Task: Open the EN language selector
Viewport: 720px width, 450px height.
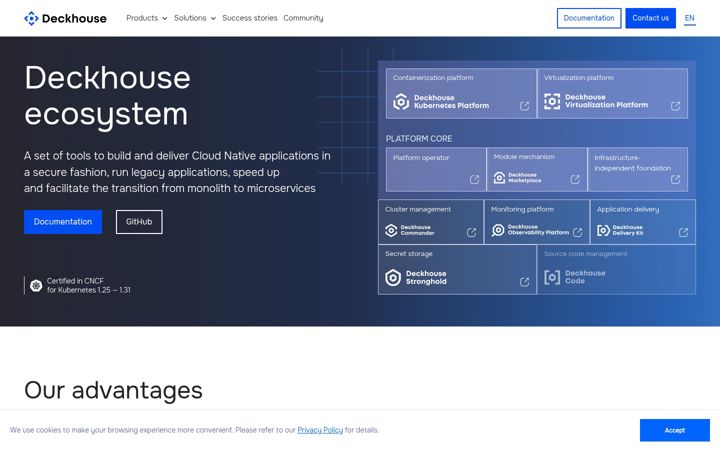Action: tap(690, 18)
